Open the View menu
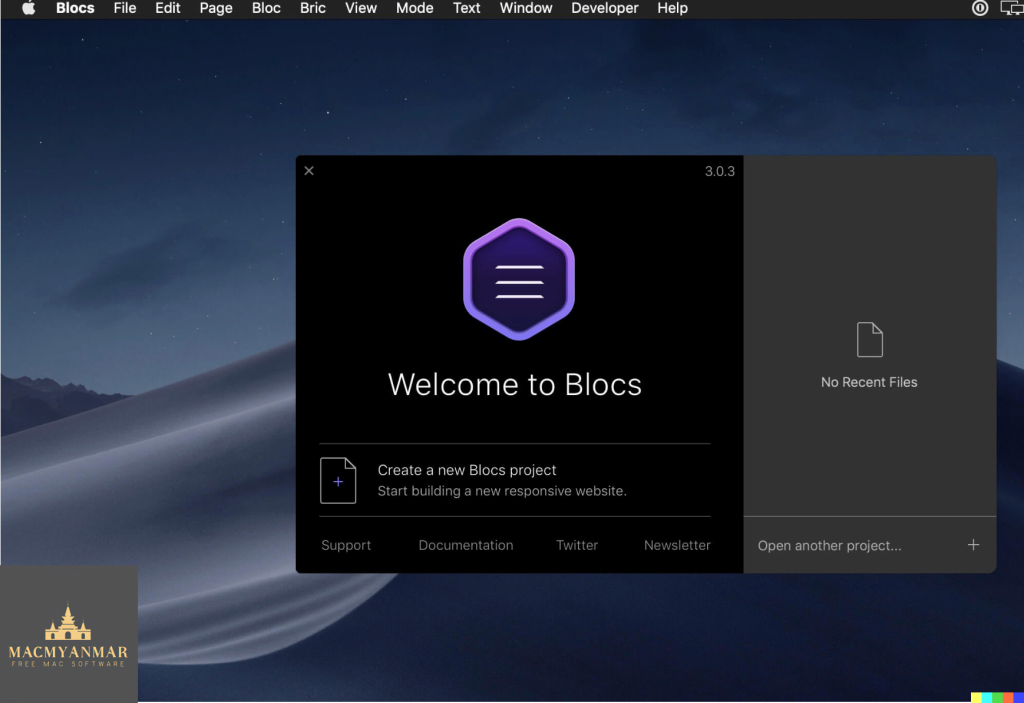The height and width of the screenshot is (703, 1024). 361,8
